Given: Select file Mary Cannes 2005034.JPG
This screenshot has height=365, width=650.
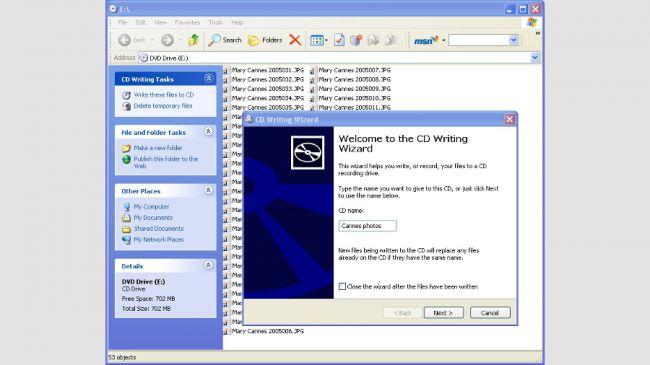Looking at the screenshot, I should tap(267, 98).
